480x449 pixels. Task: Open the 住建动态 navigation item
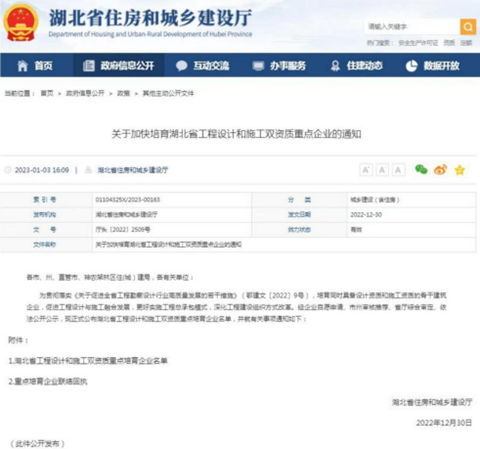(357, 66)
